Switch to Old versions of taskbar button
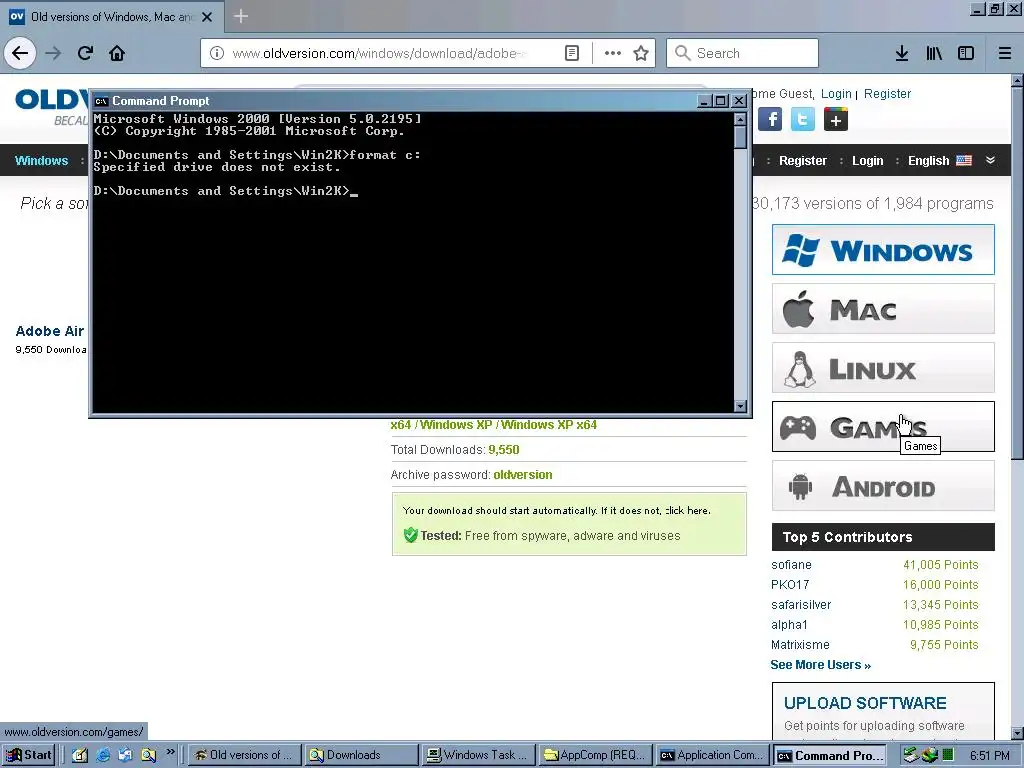 pos(245,755)
